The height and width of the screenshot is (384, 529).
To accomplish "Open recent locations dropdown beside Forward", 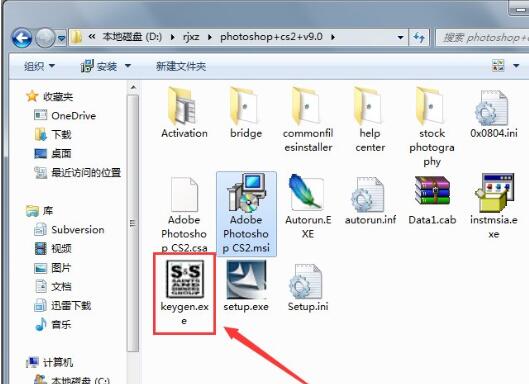I will [61, 38].
